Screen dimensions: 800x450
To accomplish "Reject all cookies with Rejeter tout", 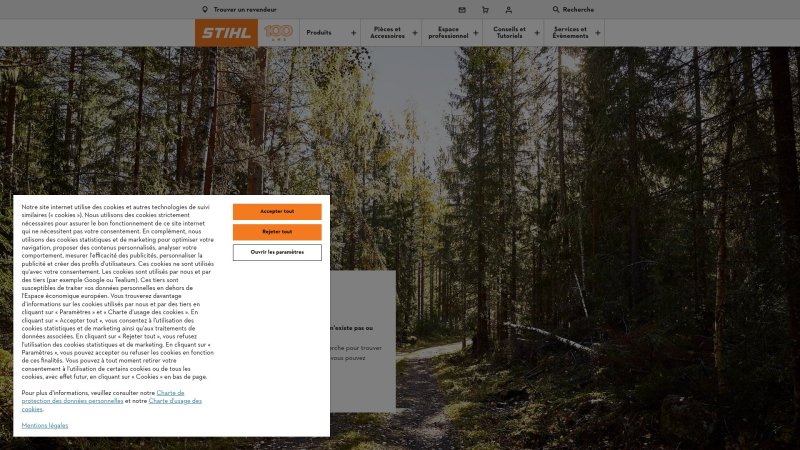I will 277,232.
